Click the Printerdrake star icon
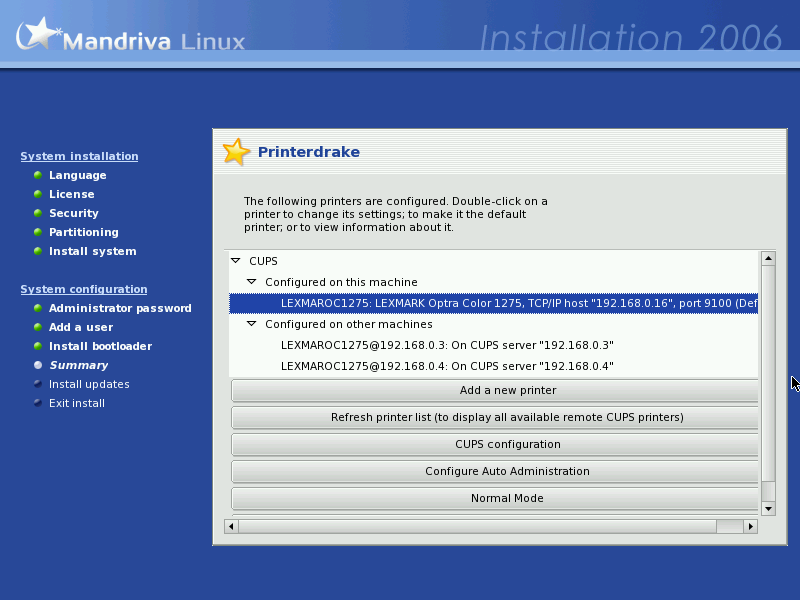The image size is (800, 600). pos(236,152)
